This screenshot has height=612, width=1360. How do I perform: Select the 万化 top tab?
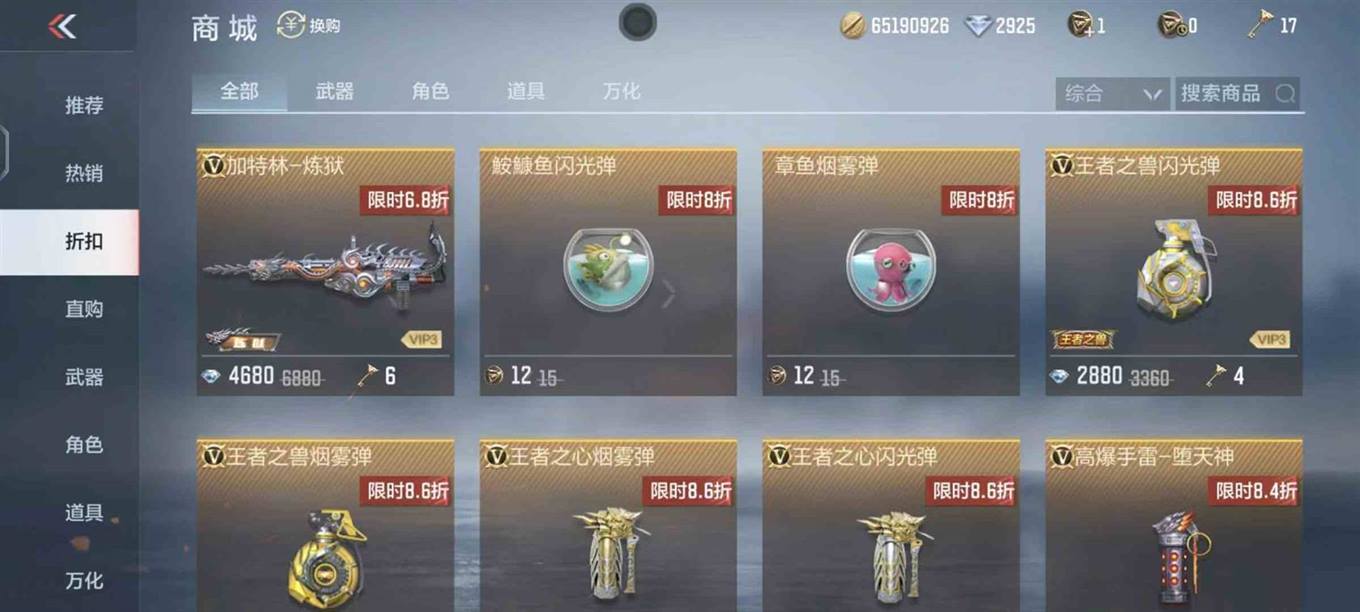[x=621, y=91]
